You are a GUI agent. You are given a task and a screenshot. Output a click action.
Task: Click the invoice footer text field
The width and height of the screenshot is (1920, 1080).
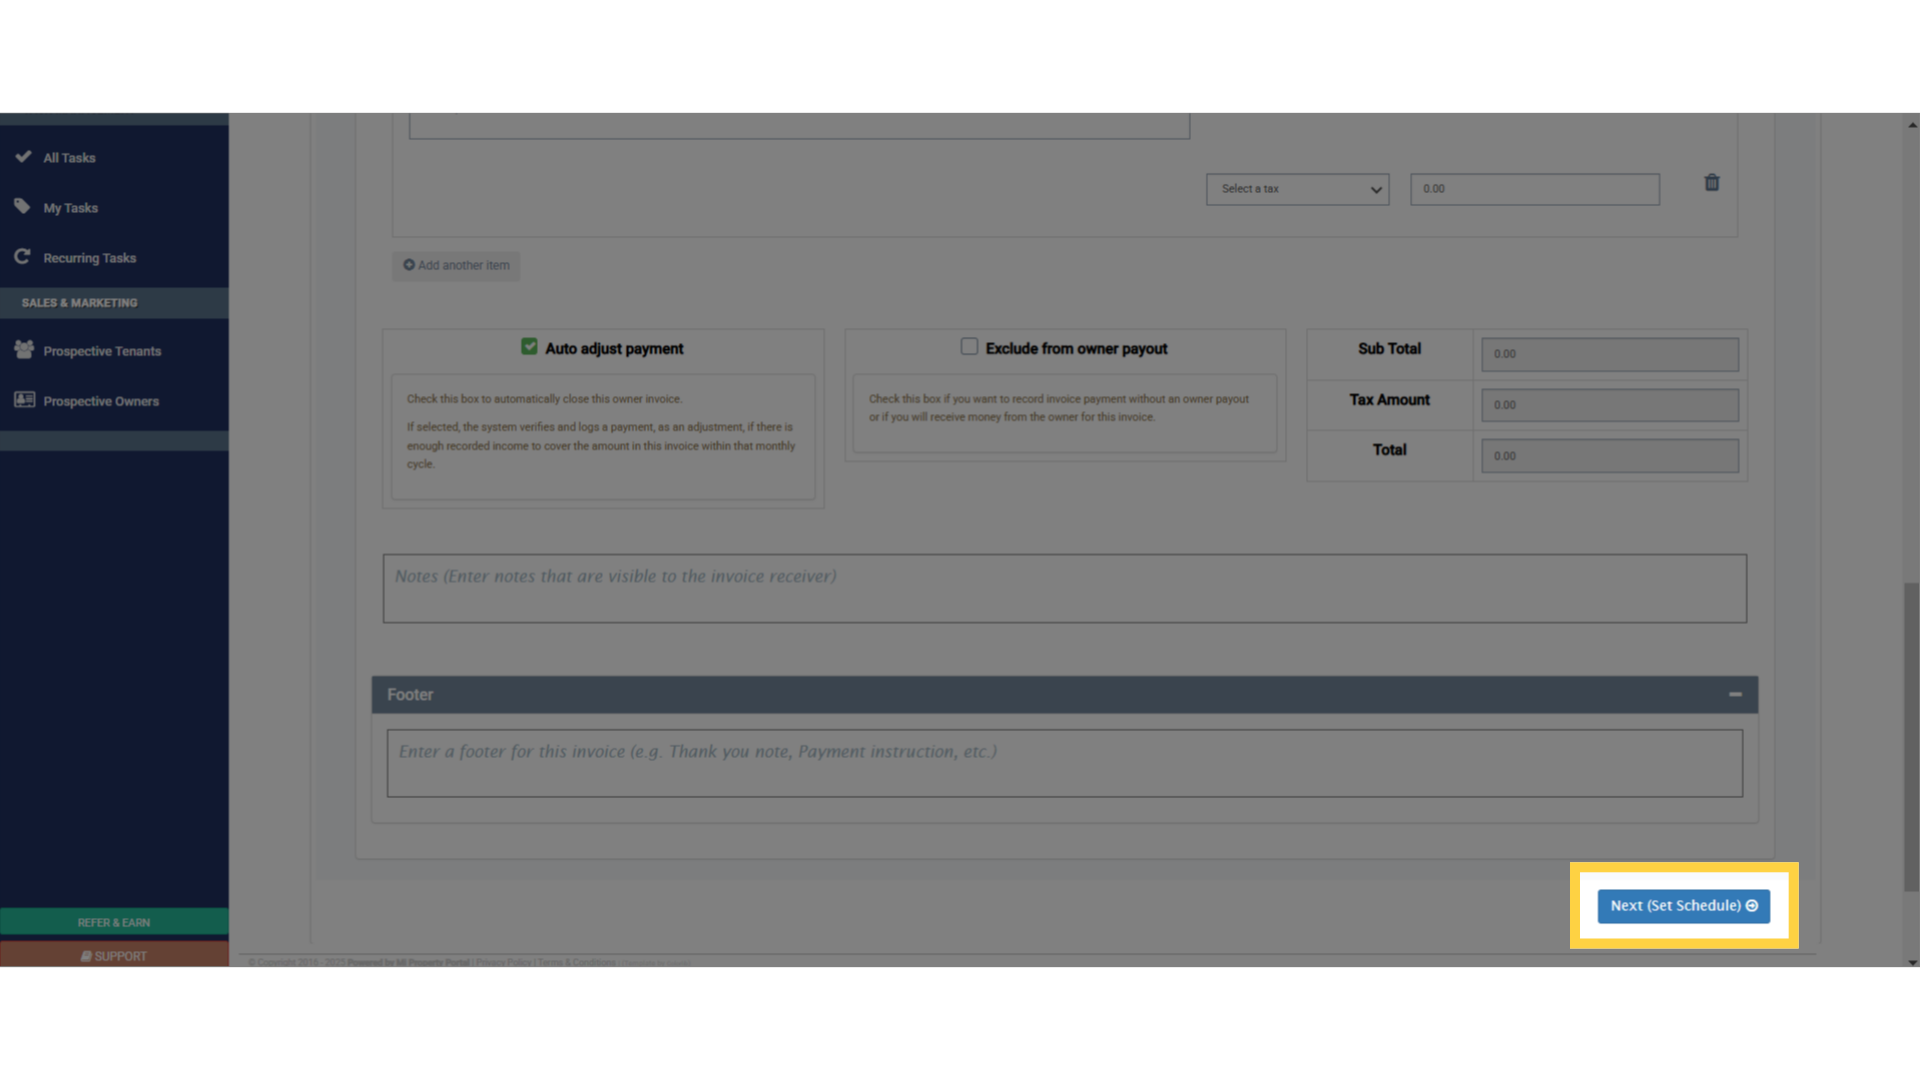click(x=1064, y=763)
